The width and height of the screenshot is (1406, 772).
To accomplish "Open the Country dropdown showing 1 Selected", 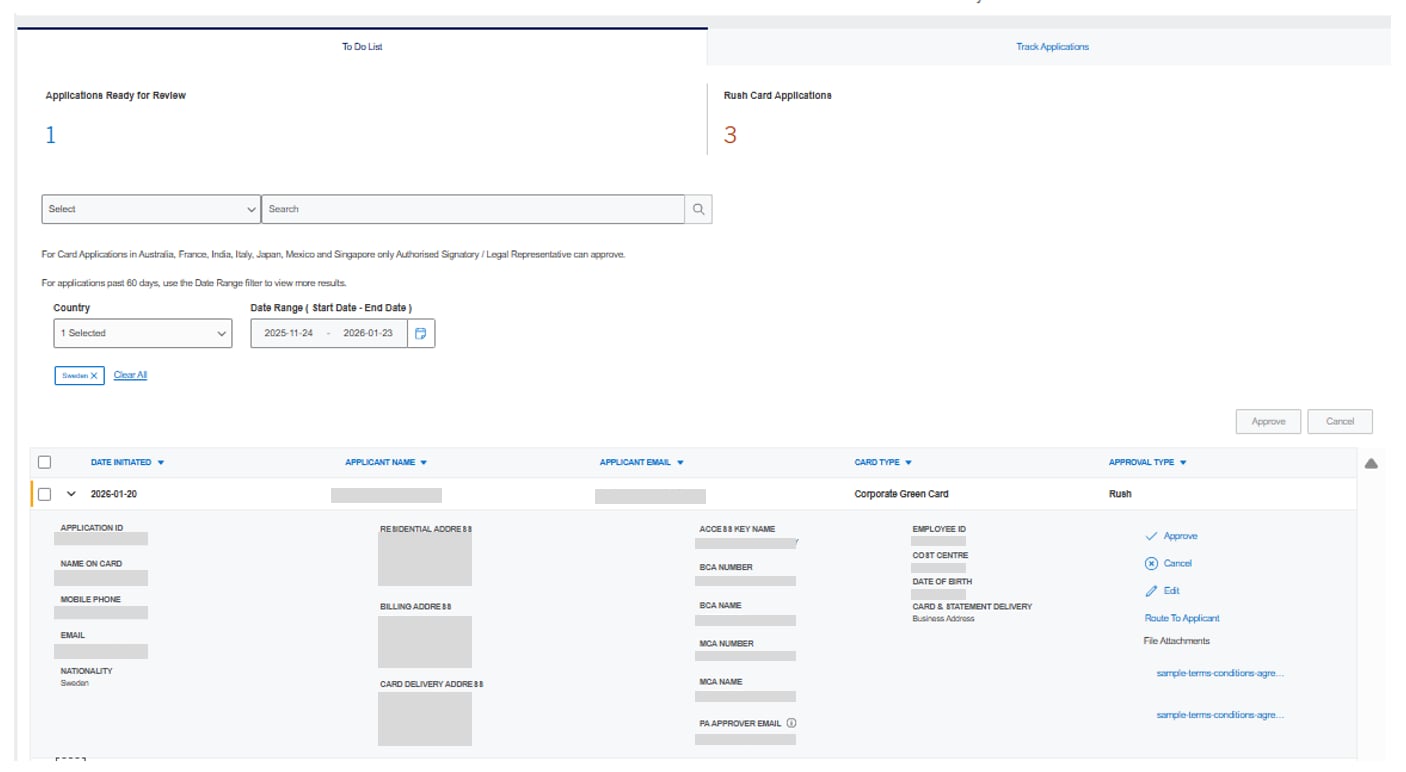I will 142,331.
